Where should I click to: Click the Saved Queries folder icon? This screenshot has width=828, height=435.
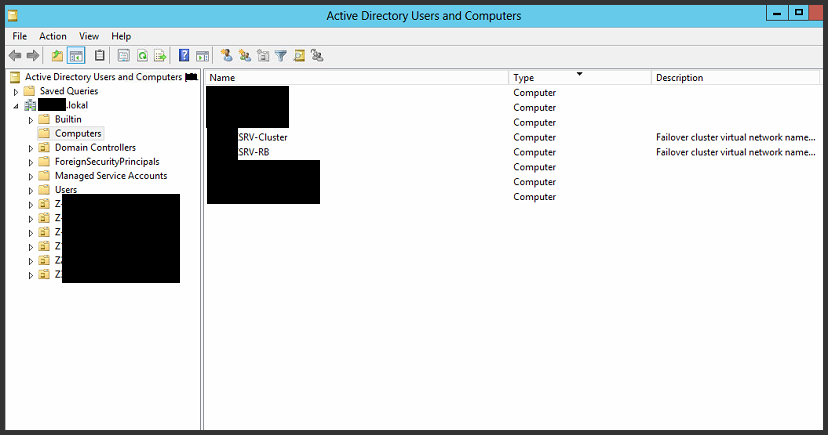(30, 91)
